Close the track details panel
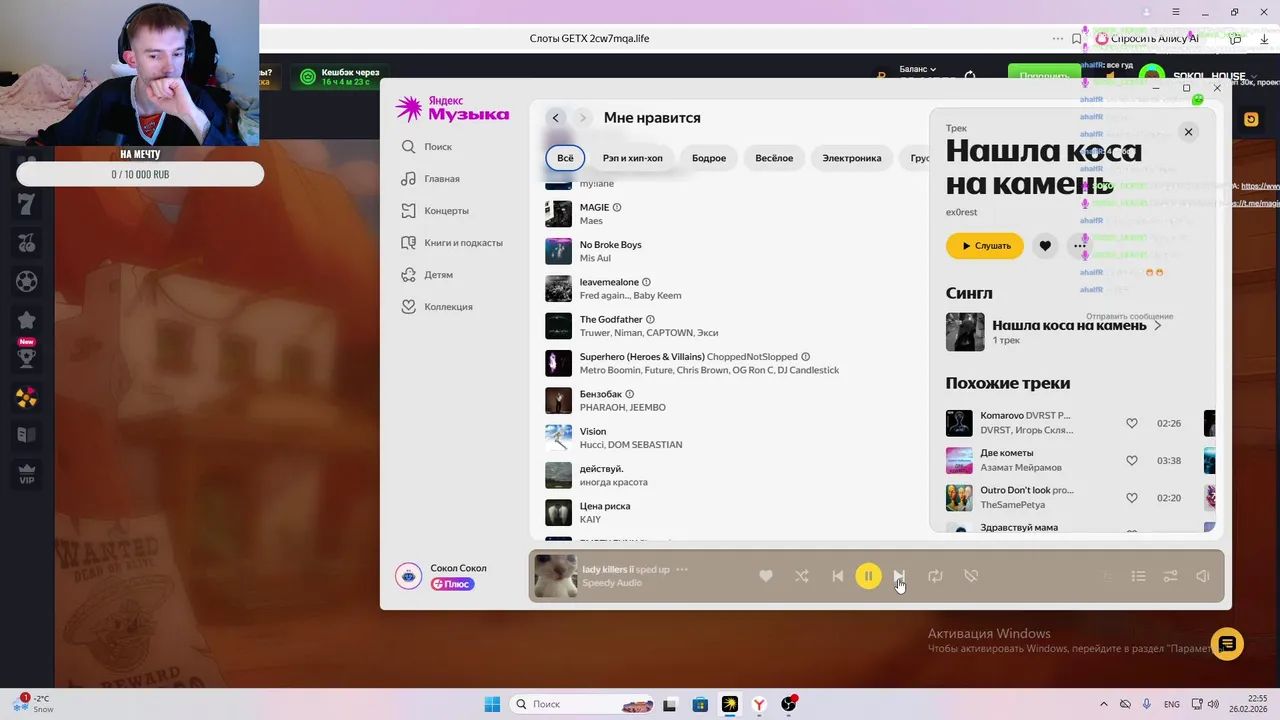The height and width of the screenshot is (720, 1280). 1188,132
